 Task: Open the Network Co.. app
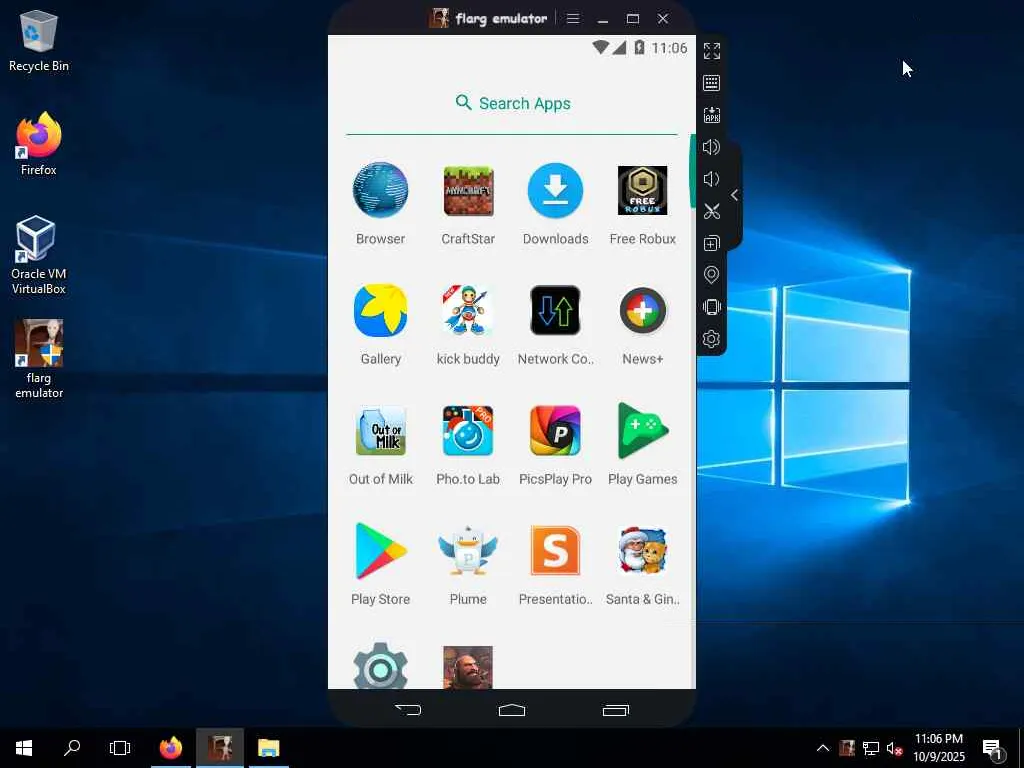pos(555,310)
